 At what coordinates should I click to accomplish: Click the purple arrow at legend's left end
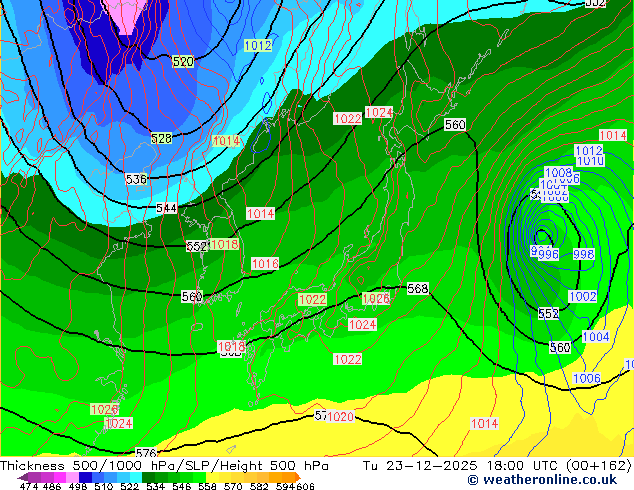pos(22,477)
